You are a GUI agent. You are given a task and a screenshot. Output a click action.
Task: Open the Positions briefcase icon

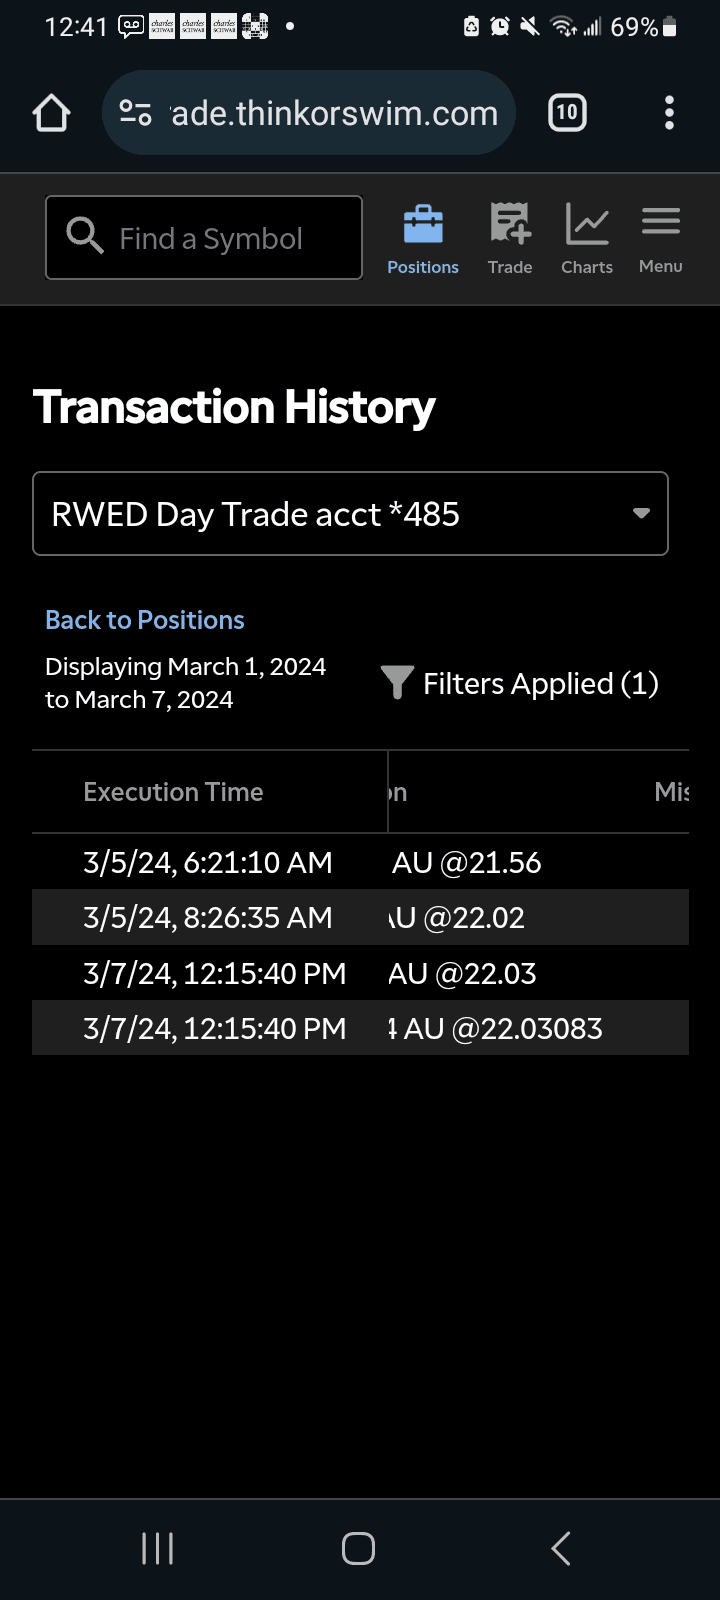coord(423,225)
